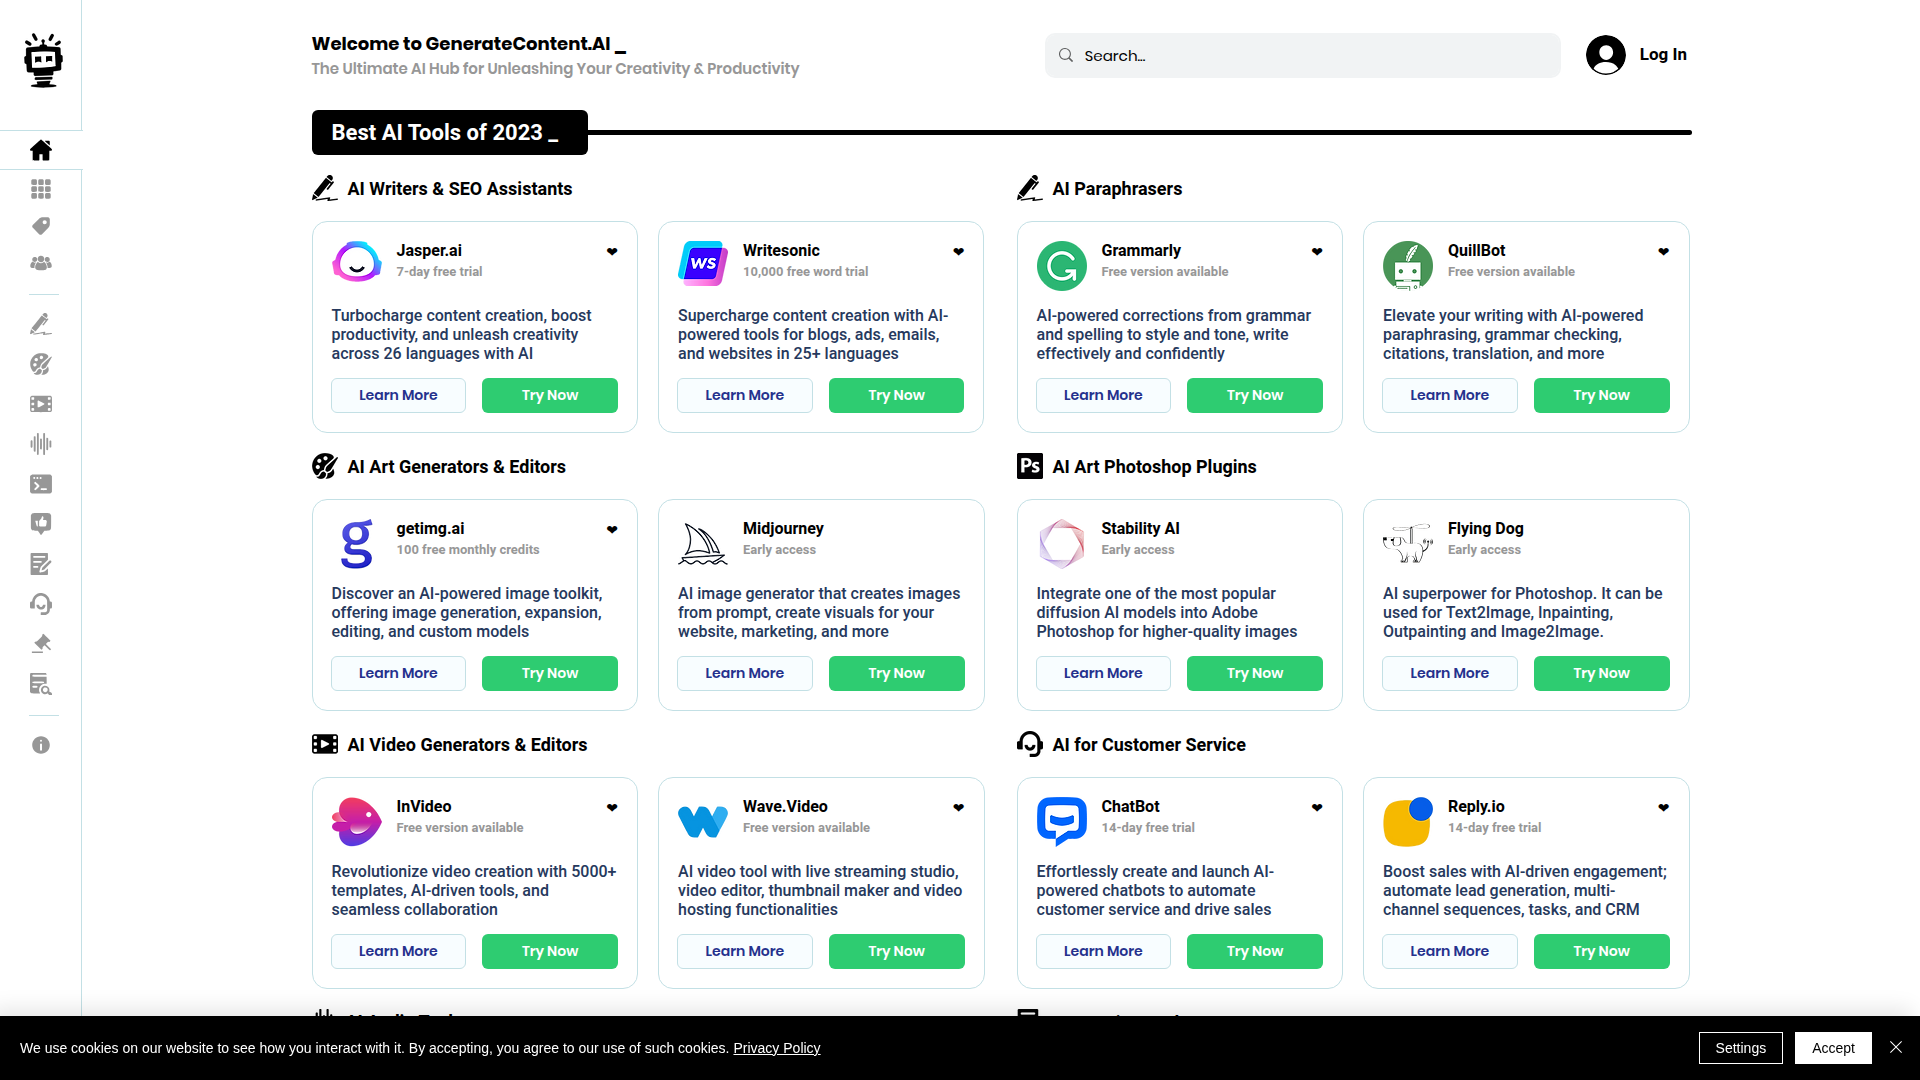Viewport: 1920px width, 1080px height.
Task: Click Learn More on Stability AI card
Action: click(x=1103, y=673)
